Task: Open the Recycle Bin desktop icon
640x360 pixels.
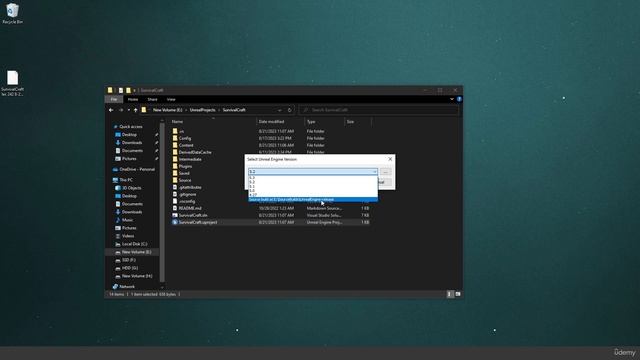Action: tap(12, 13)
